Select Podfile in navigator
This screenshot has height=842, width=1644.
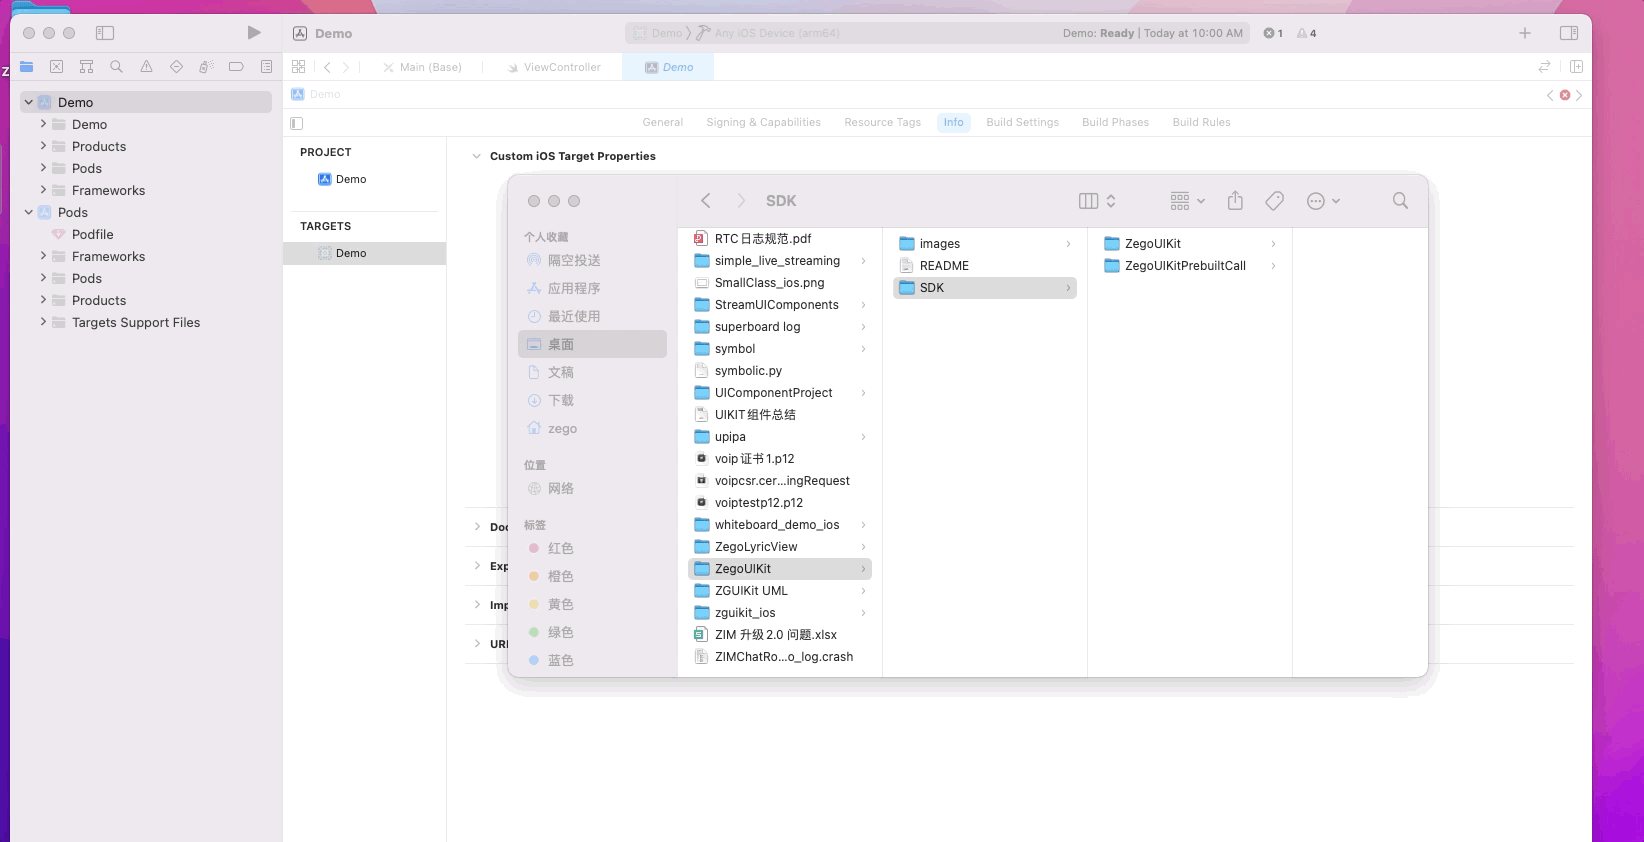(82, 234)
